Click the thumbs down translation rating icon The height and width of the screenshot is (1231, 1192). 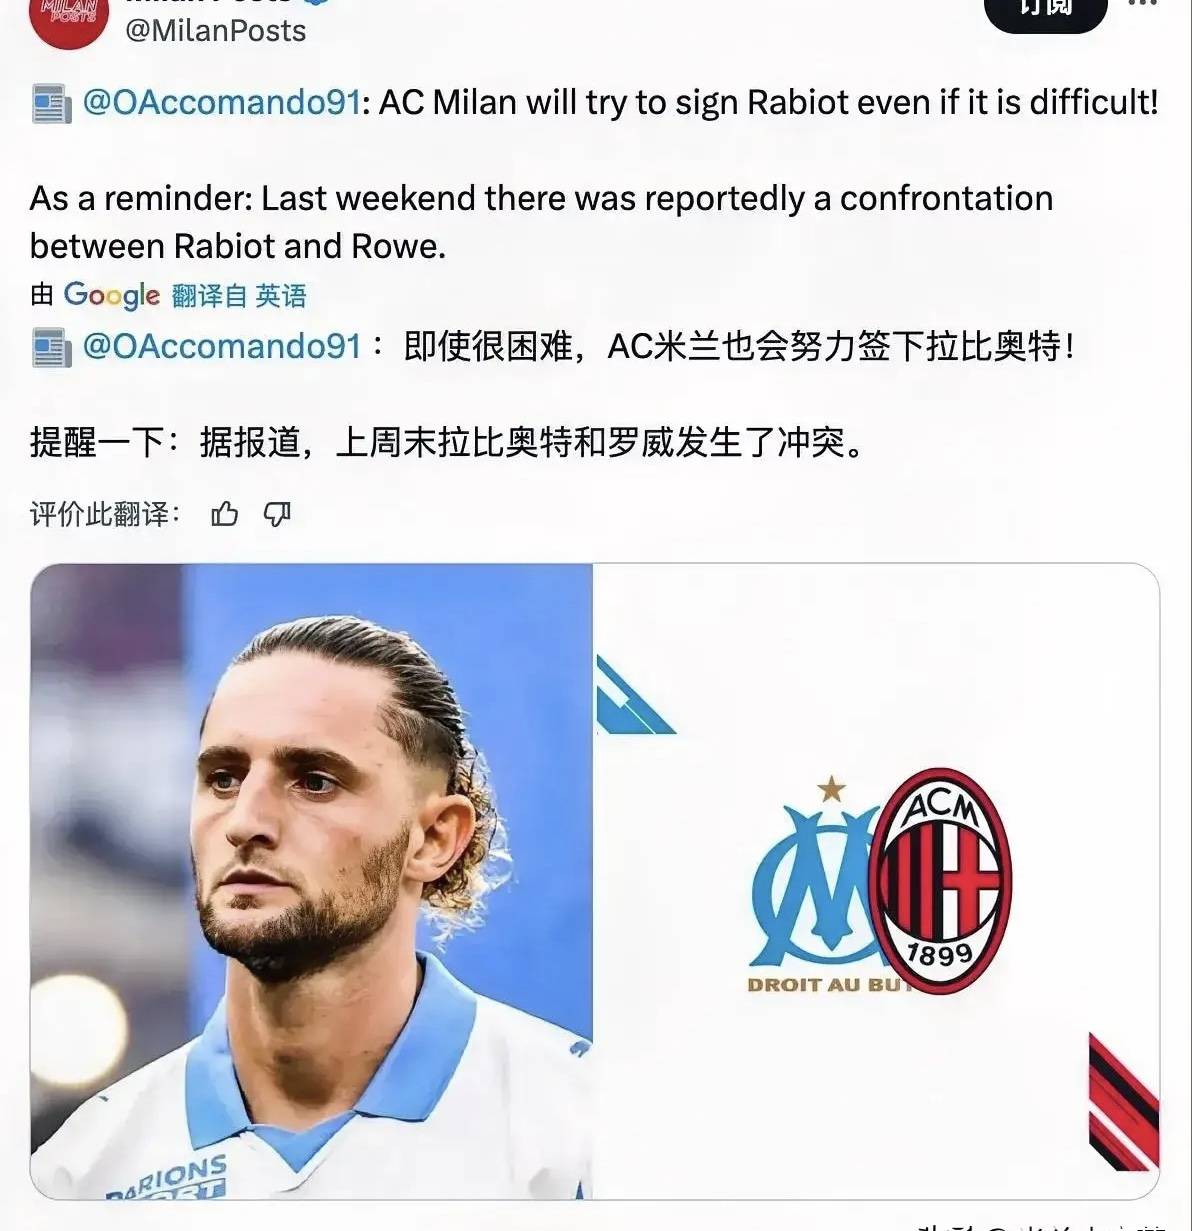pyautogui.click(x=277, y=514)
